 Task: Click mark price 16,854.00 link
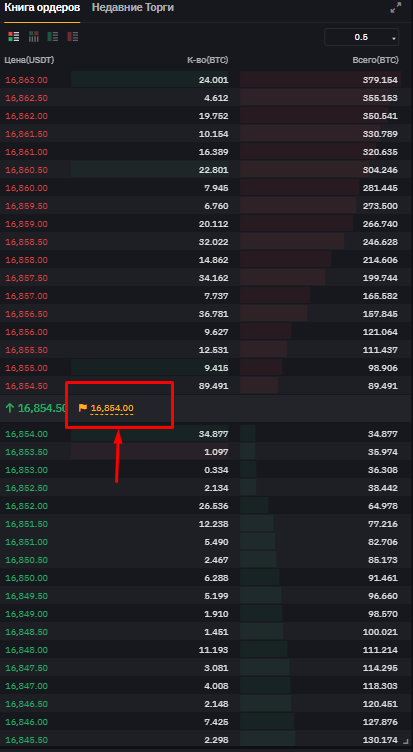[x=112, y=409]
